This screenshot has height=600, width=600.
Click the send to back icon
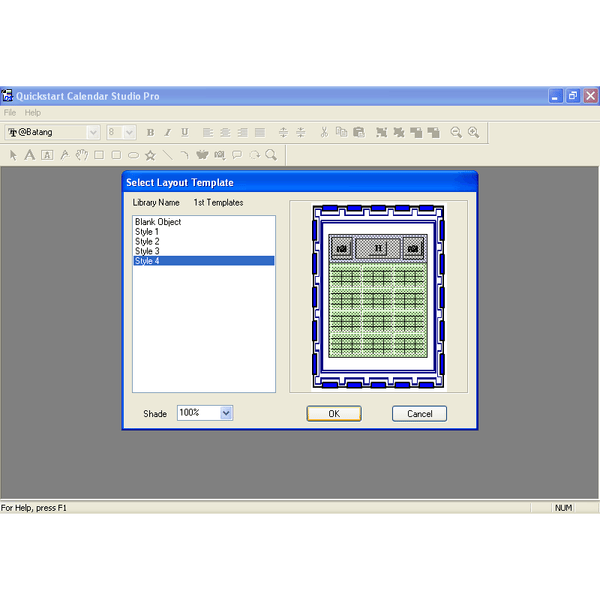[434, 132]
